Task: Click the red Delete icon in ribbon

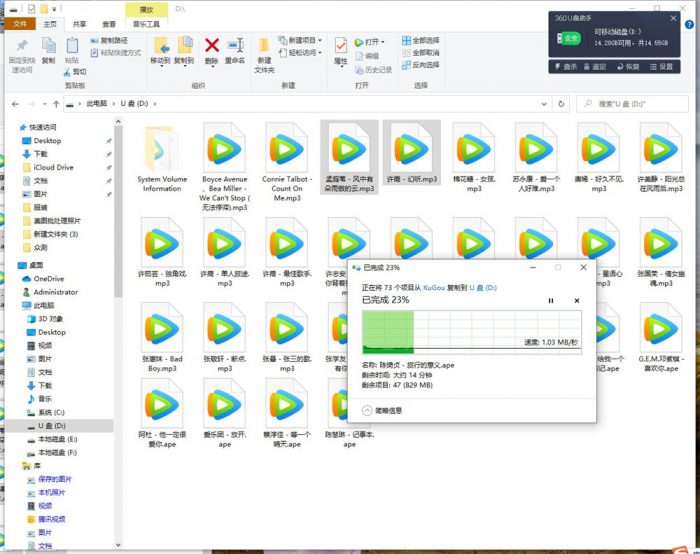Action: [x=212, y=46]
